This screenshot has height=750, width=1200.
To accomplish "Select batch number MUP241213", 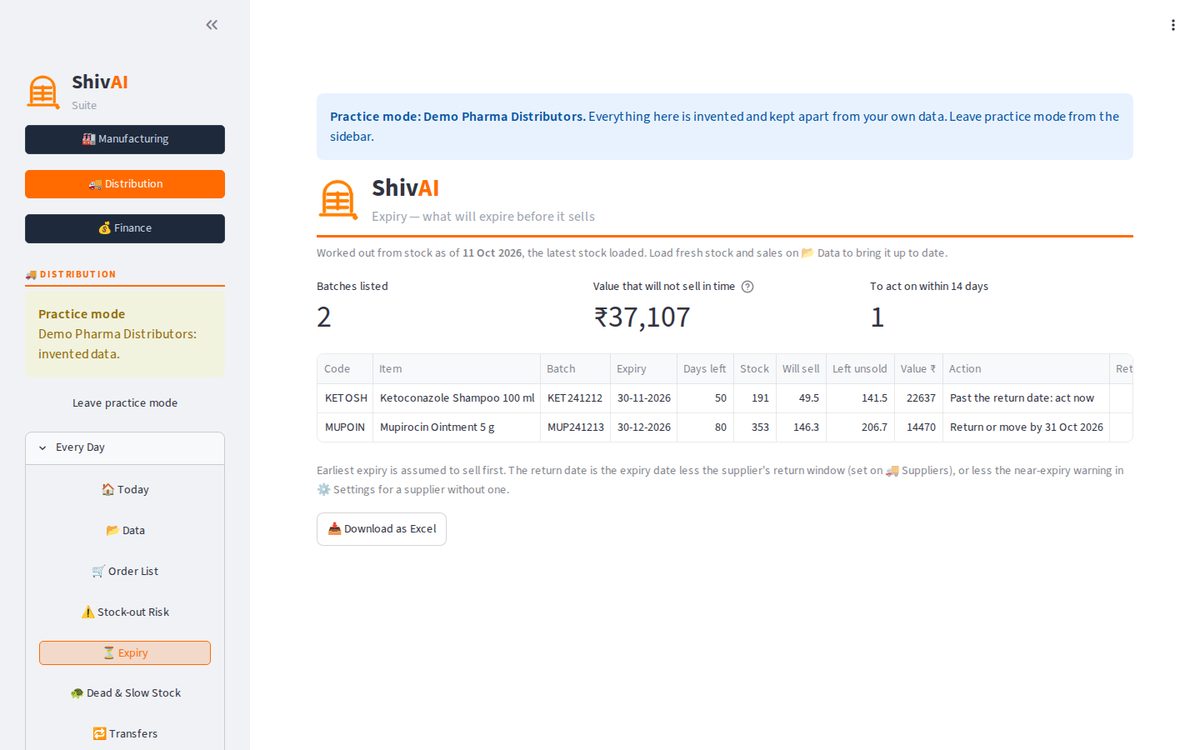I will click(x=575, y=427).
